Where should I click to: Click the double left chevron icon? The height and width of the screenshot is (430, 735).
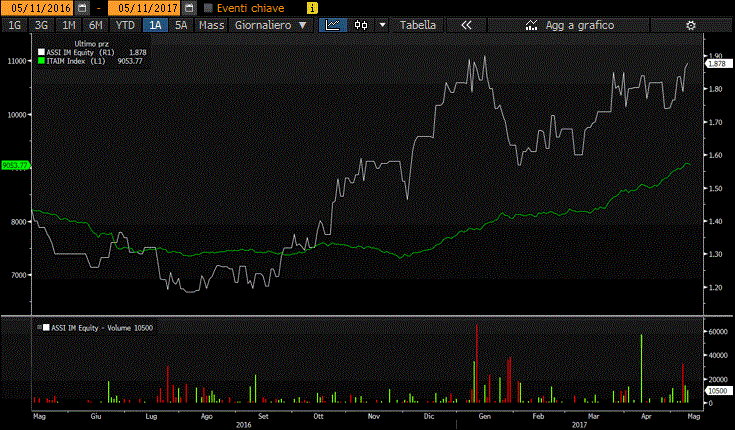(465, 24)
